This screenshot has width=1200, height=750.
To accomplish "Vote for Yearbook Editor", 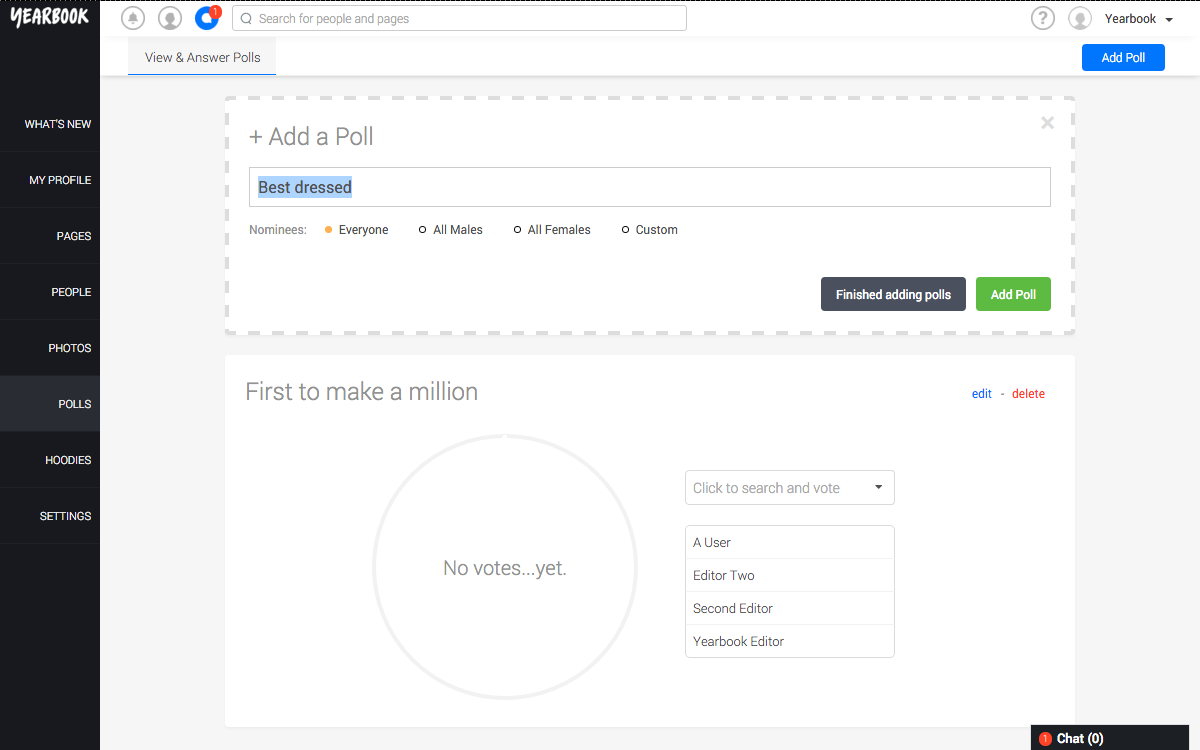I will [x=790, y=641].
